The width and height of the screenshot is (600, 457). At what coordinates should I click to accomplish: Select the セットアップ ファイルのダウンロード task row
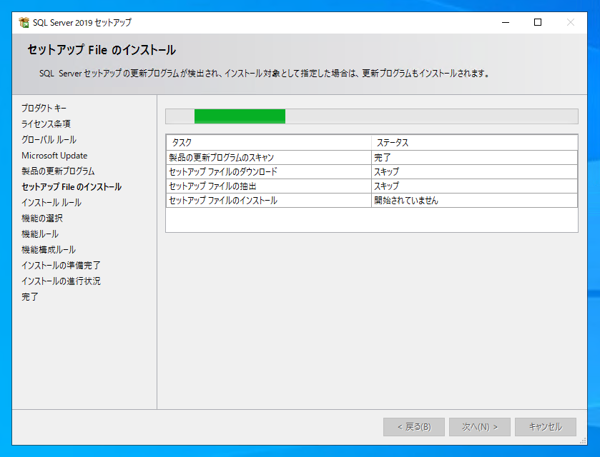point(372,172)
